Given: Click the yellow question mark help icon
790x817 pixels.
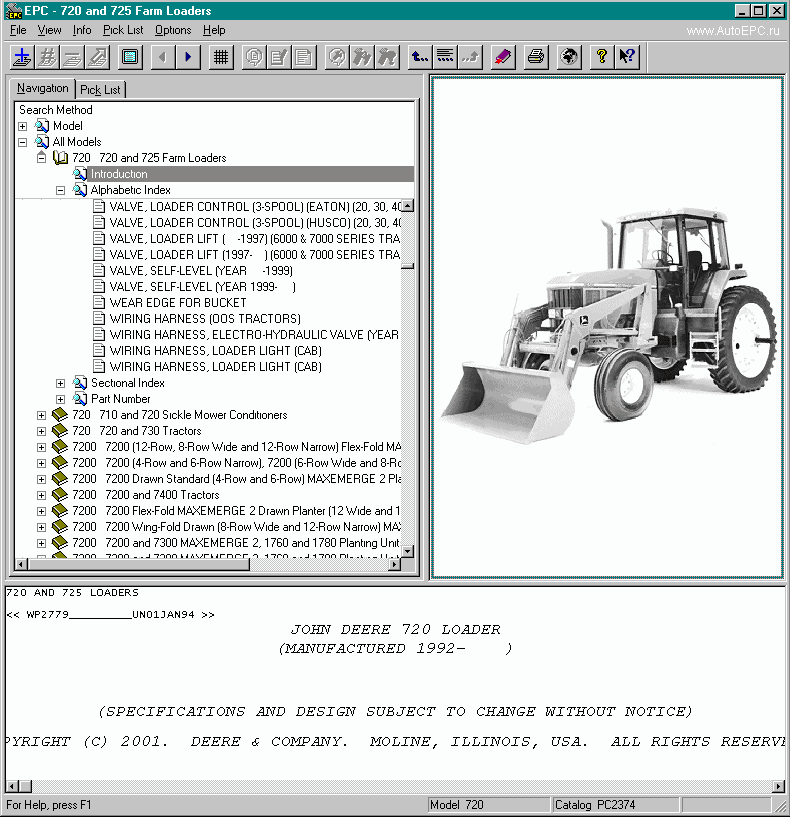Looking at the screenshot, I should tap(602, 57).
